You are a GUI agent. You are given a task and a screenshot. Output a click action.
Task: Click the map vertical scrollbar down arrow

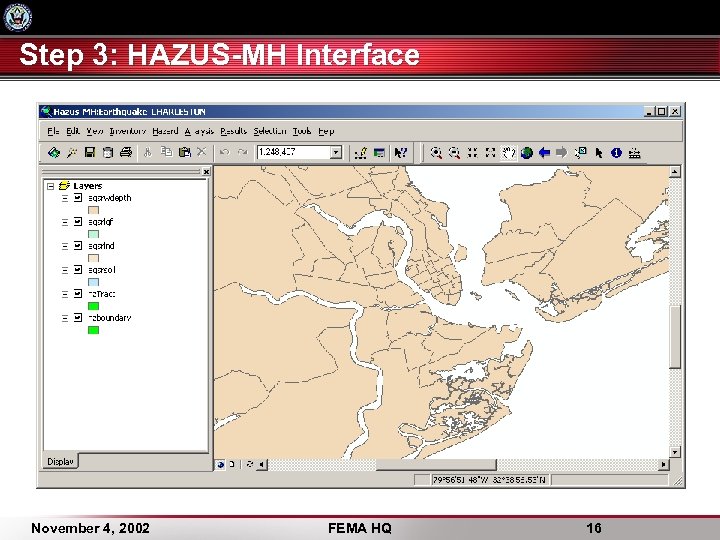click(675, 452)
